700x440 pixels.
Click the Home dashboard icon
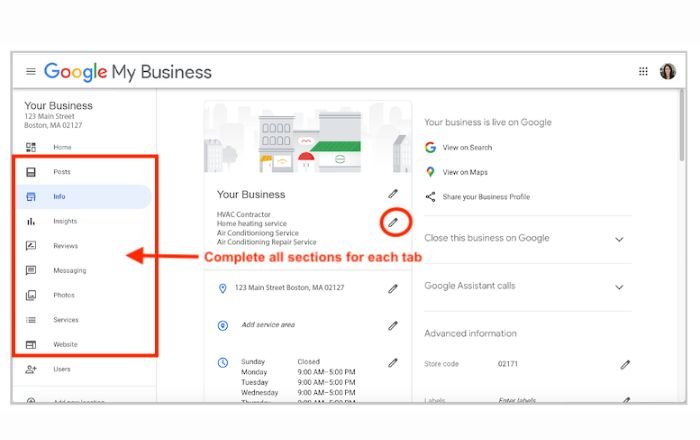[x=31, y=147]
